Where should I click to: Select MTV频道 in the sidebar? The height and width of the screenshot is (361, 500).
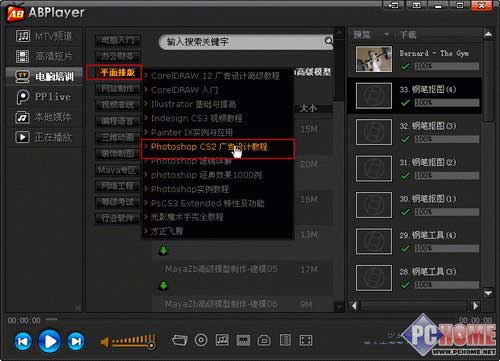point(44,36)
